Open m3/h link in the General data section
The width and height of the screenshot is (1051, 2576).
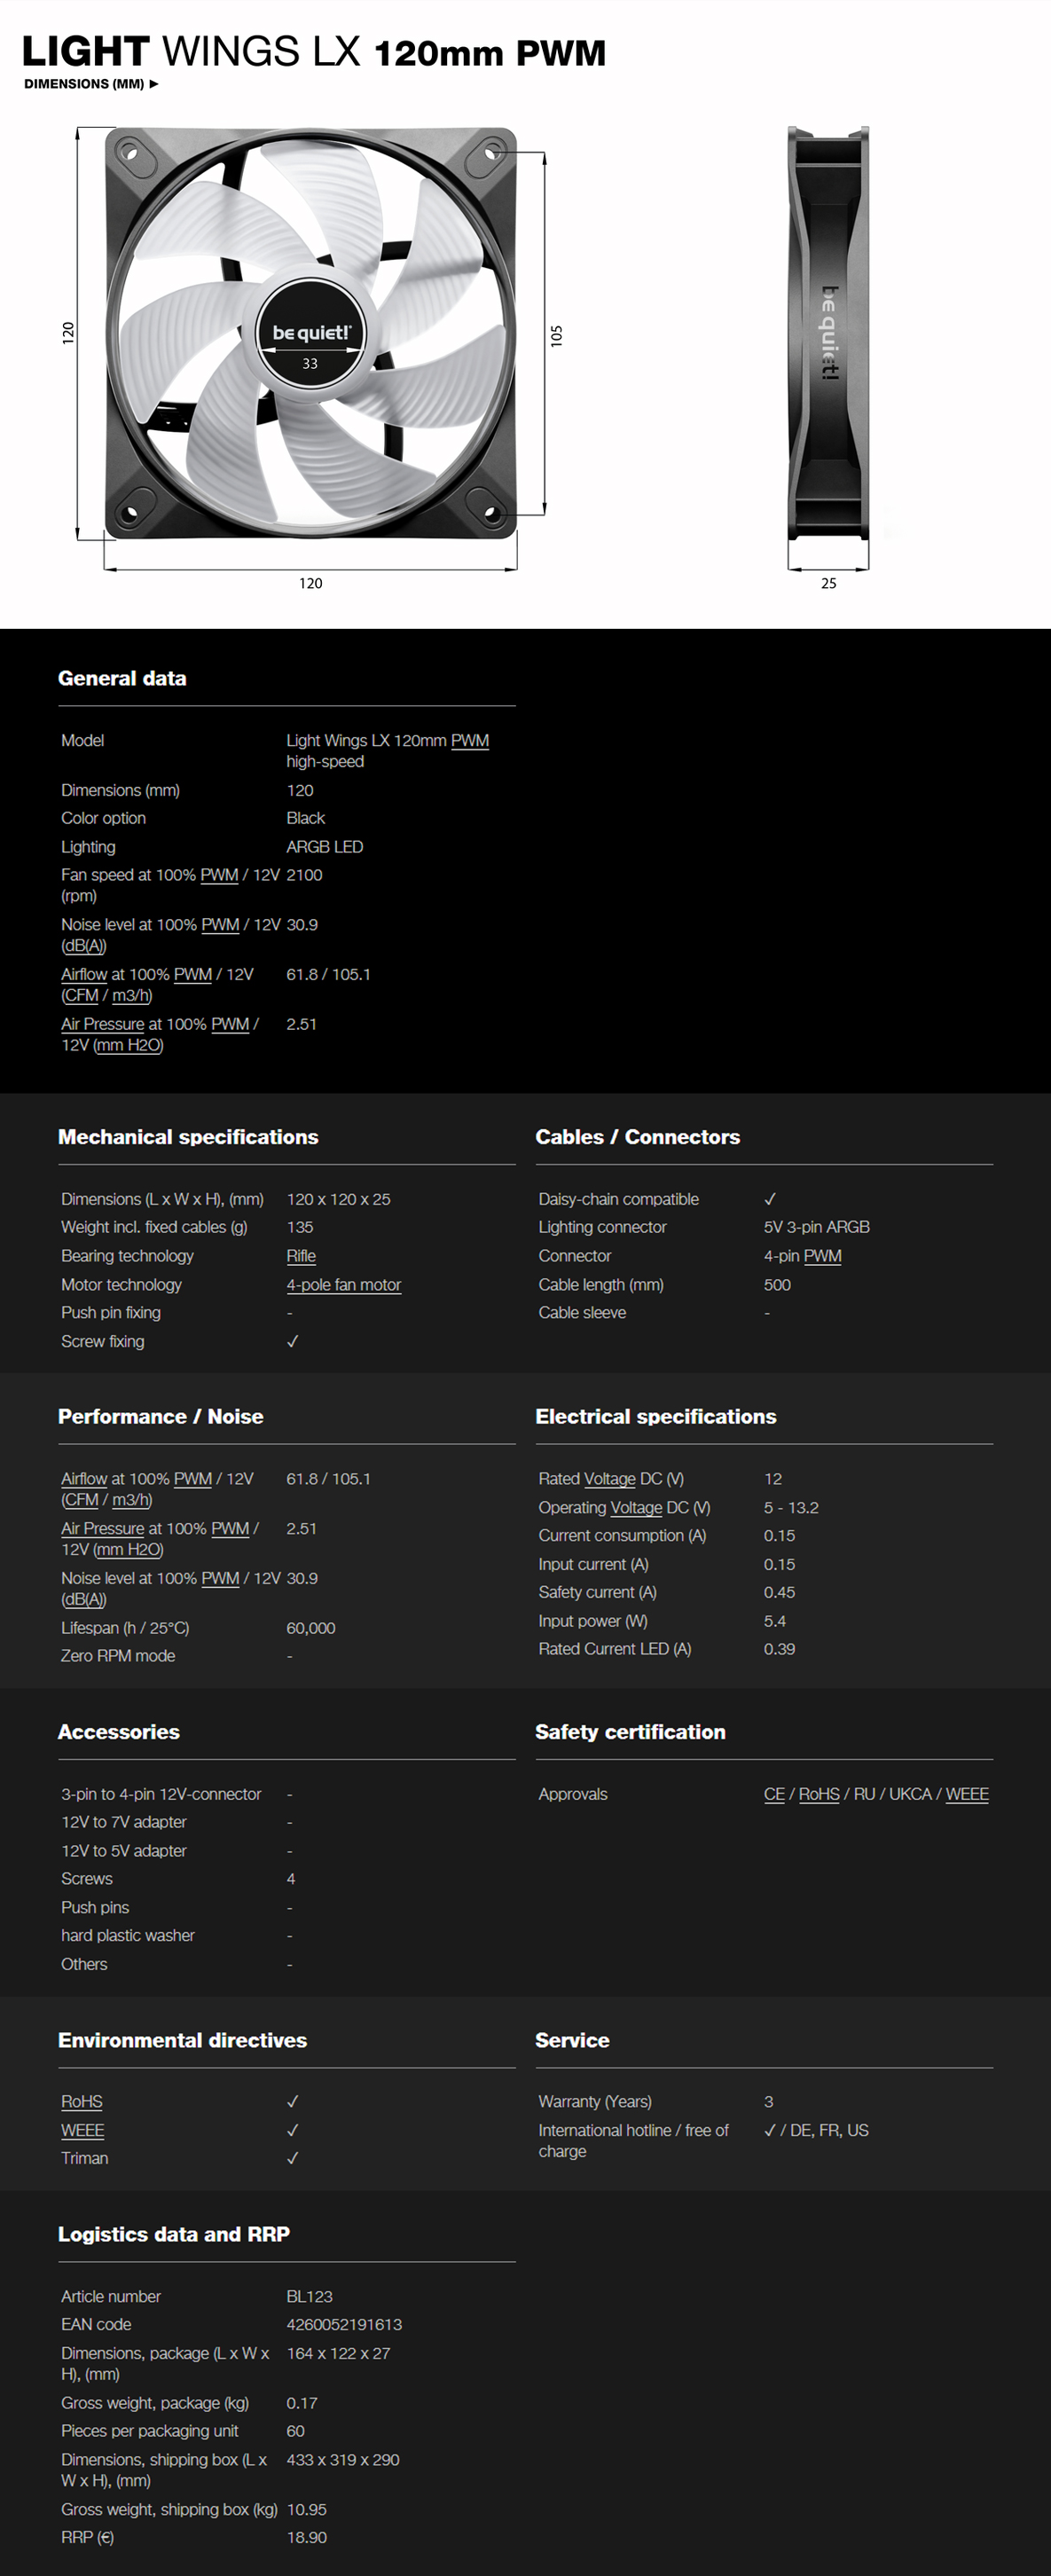pos(132,996)
